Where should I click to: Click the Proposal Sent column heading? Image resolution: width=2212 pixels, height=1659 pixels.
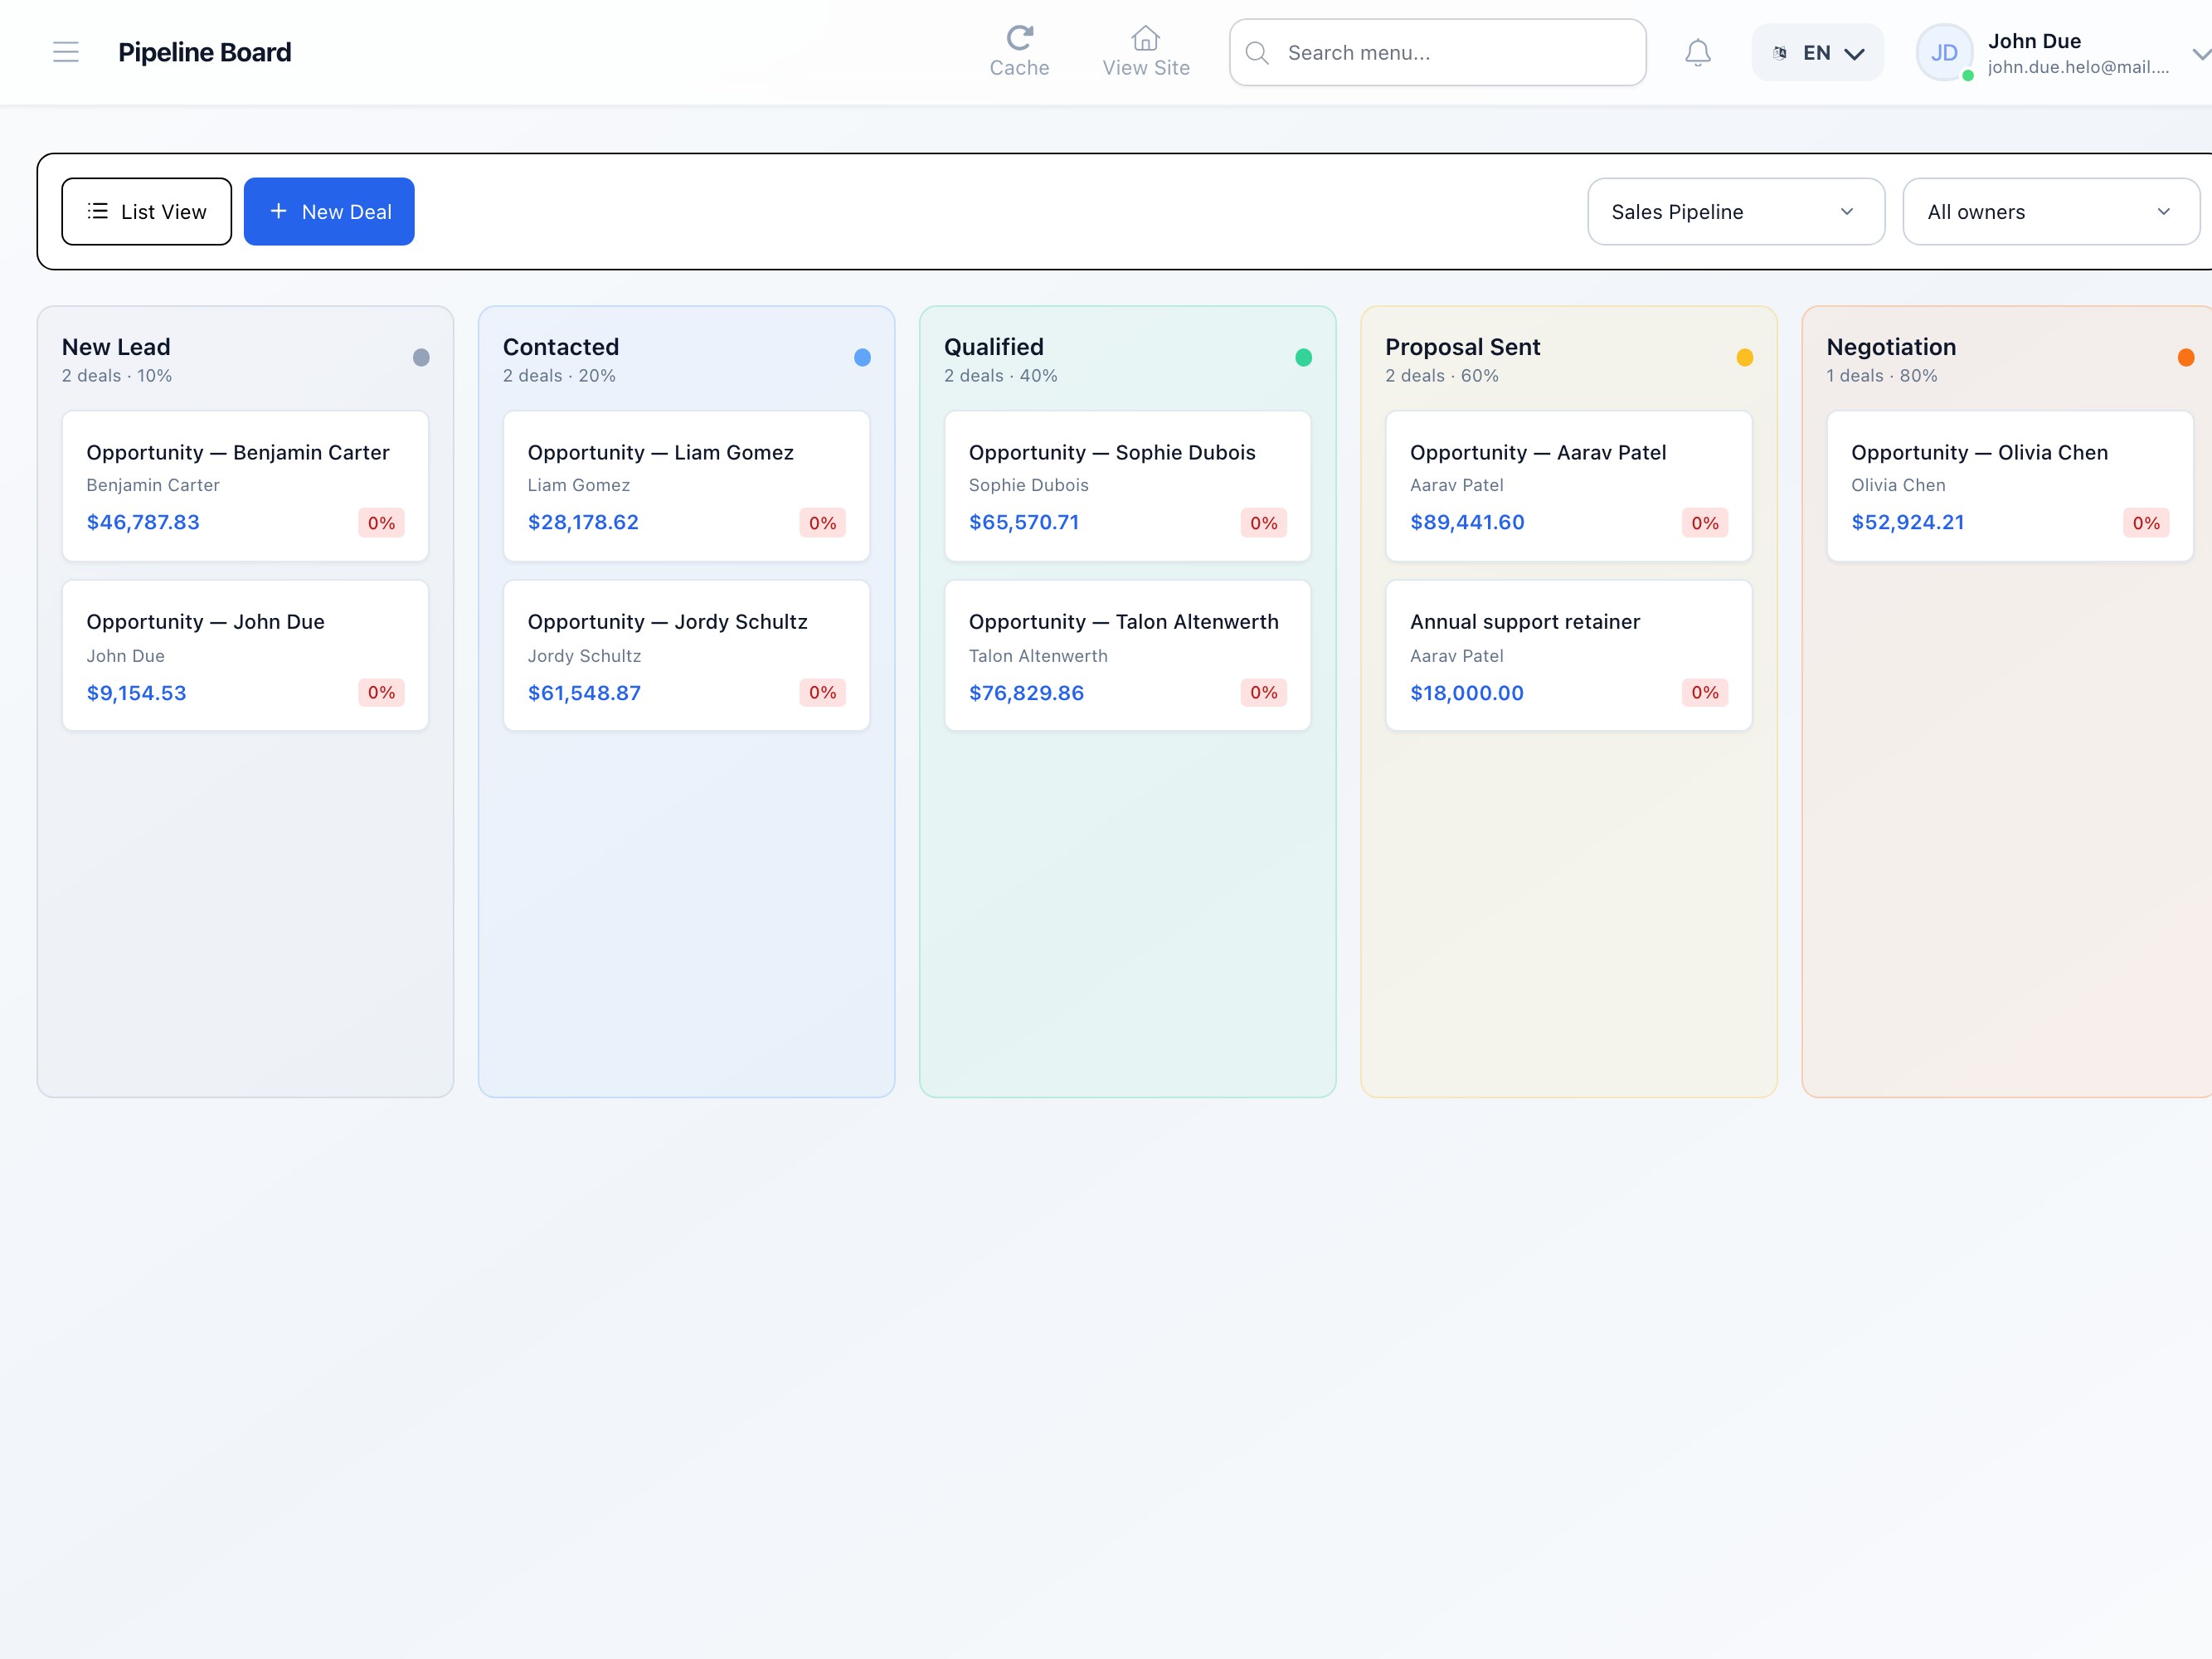tap(1463, 347)
